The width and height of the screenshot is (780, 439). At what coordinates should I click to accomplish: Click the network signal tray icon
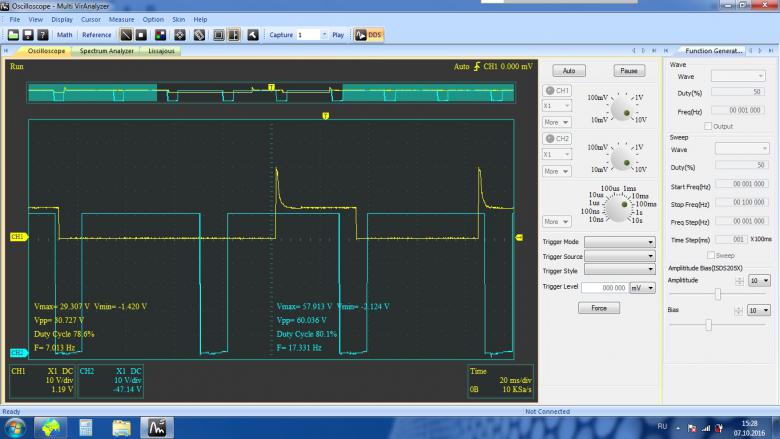[x=705, y=428]
